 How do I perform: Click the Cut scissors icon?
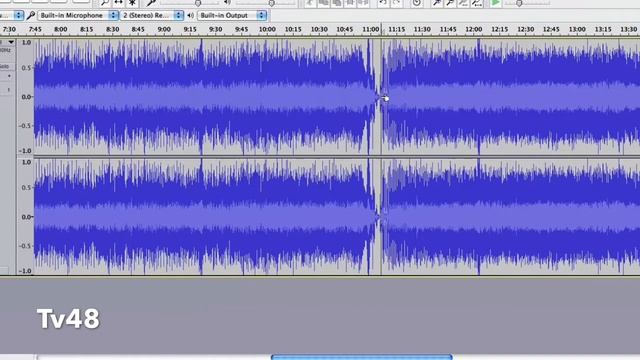coord(311,3)
